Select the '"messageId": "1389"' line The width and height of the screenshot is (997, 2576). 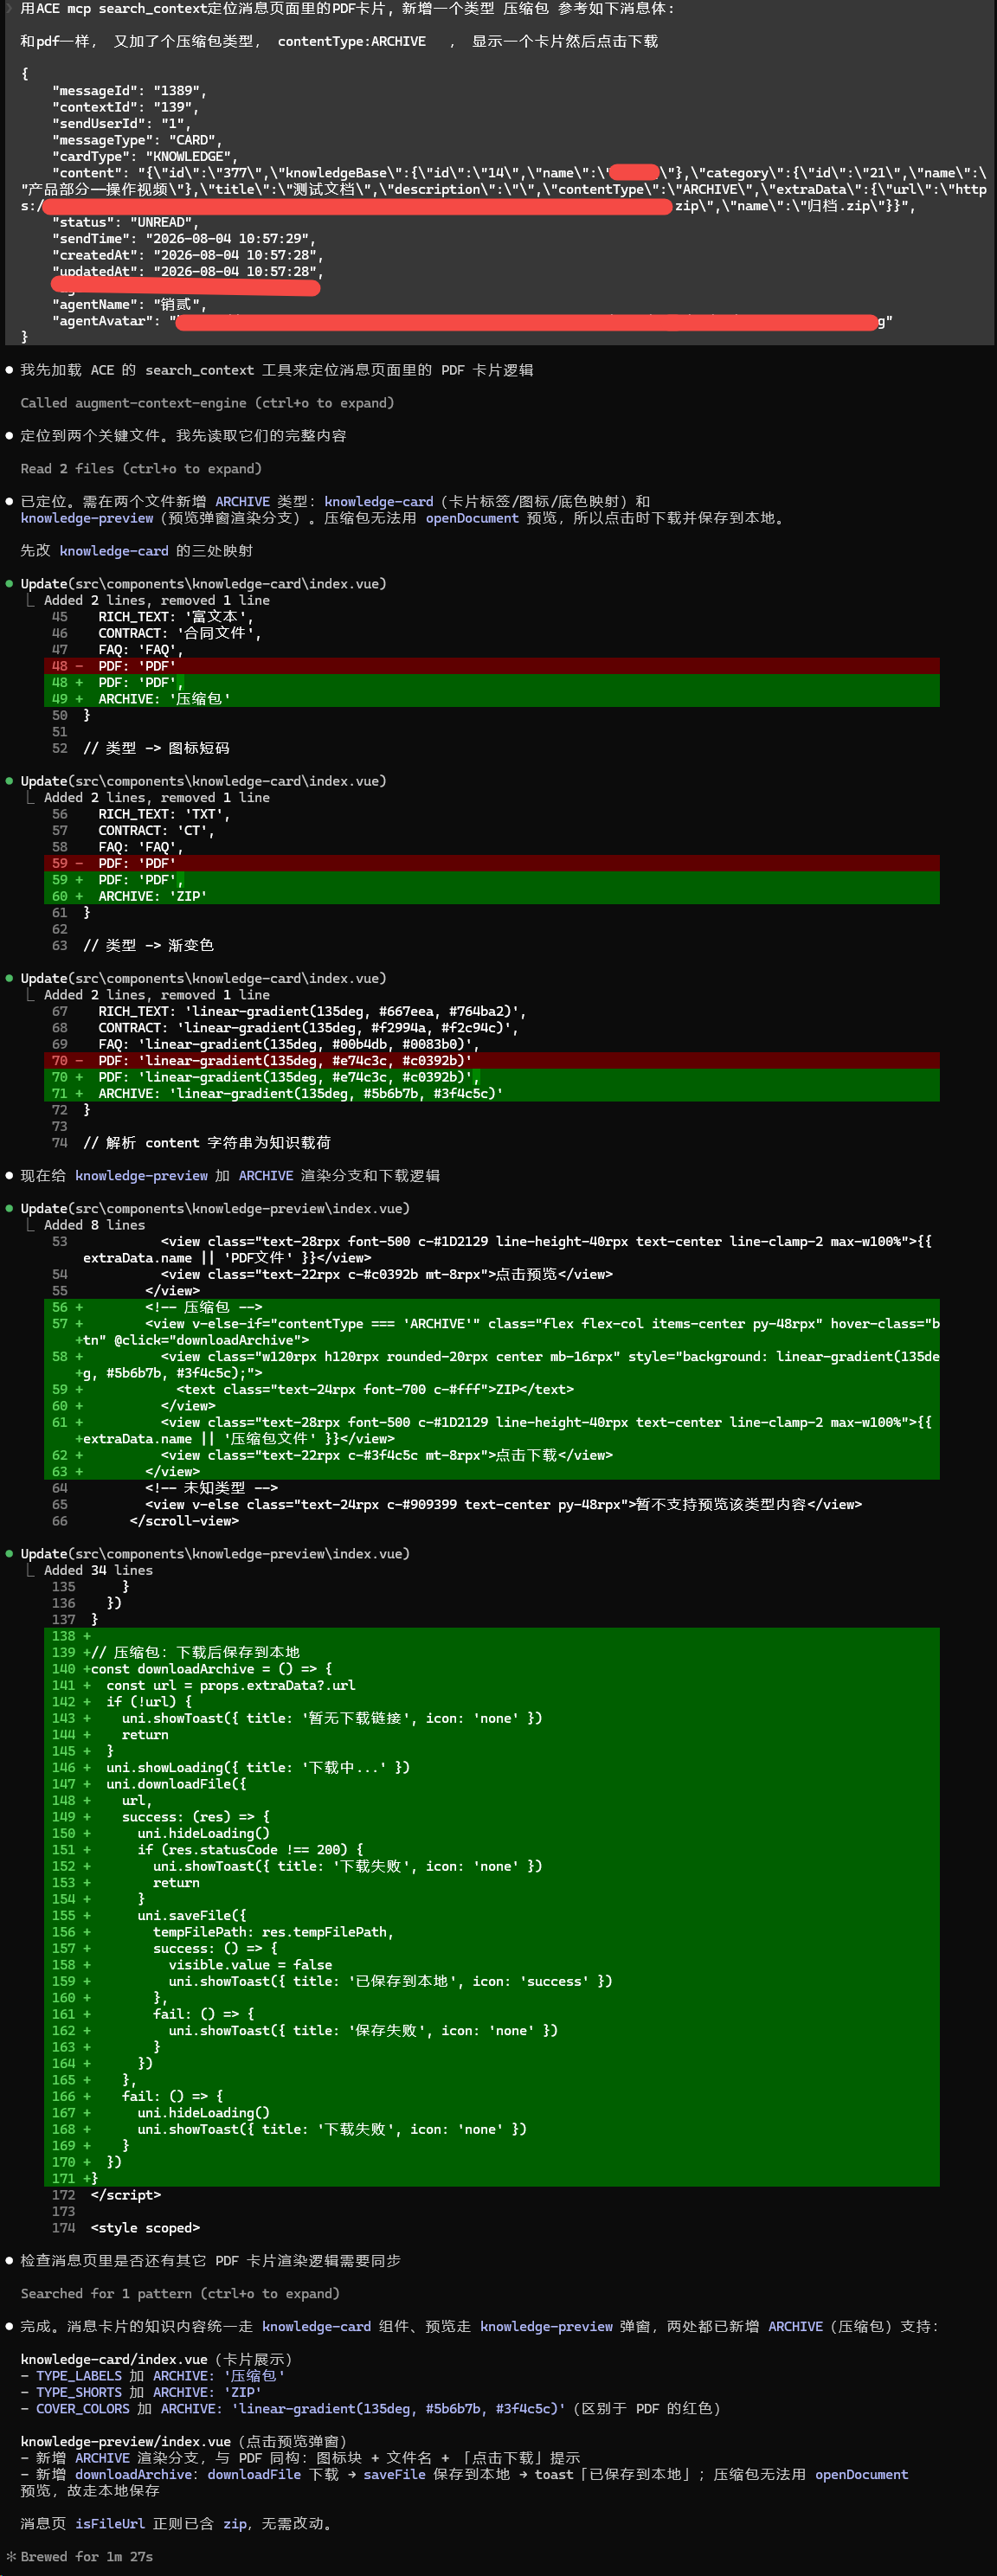[129, 91]
